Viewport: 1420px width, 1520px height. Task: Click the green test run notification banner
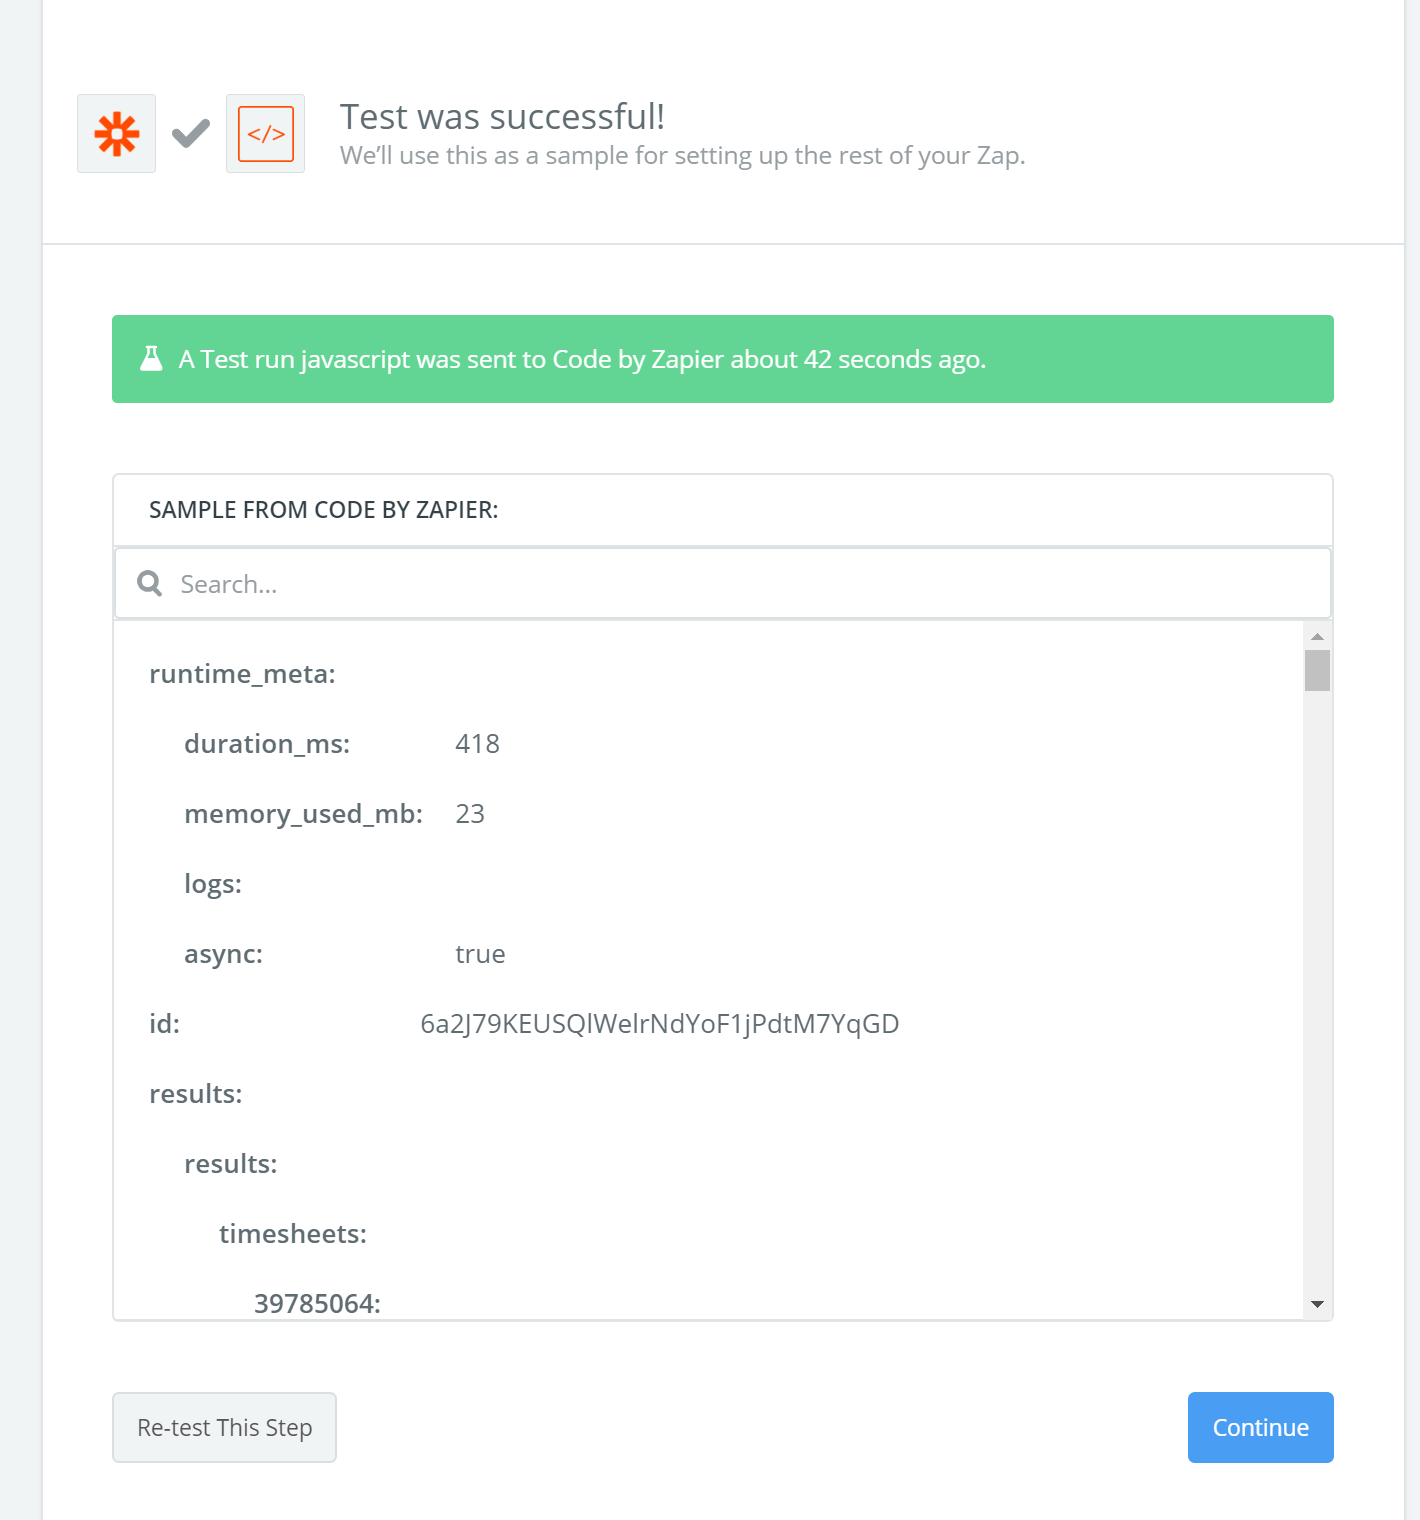723,359
